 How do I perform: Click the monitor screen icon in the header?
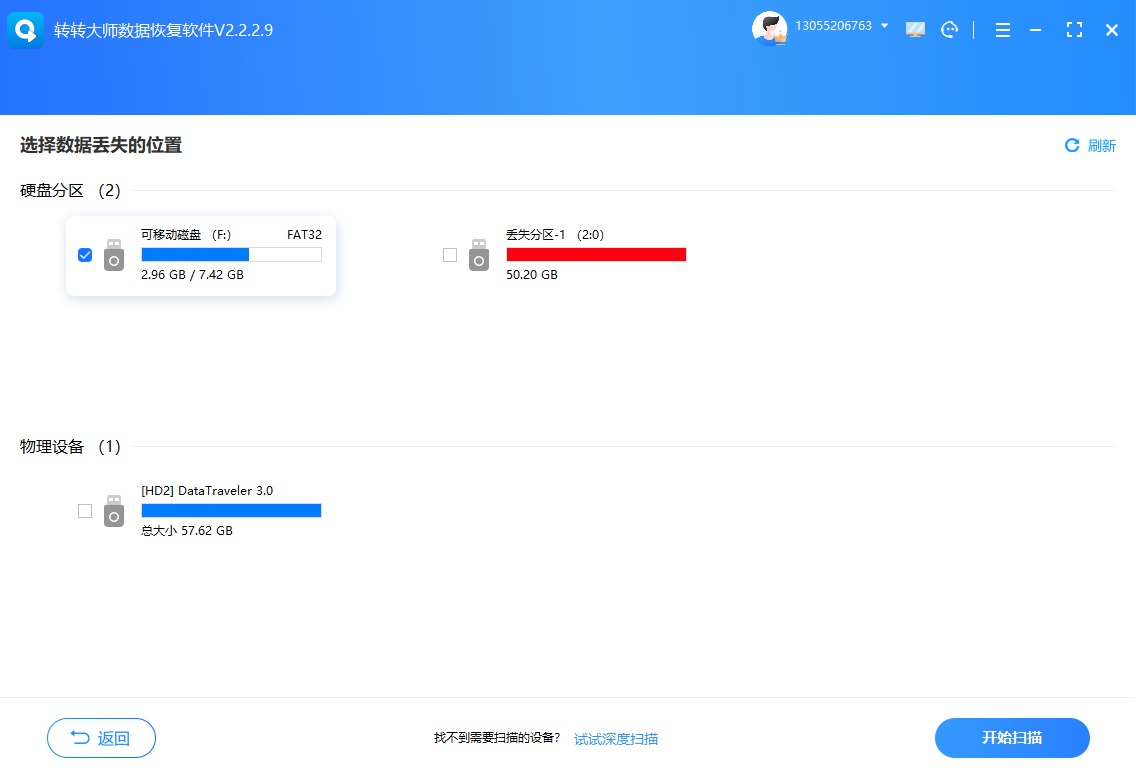point(915,30)
